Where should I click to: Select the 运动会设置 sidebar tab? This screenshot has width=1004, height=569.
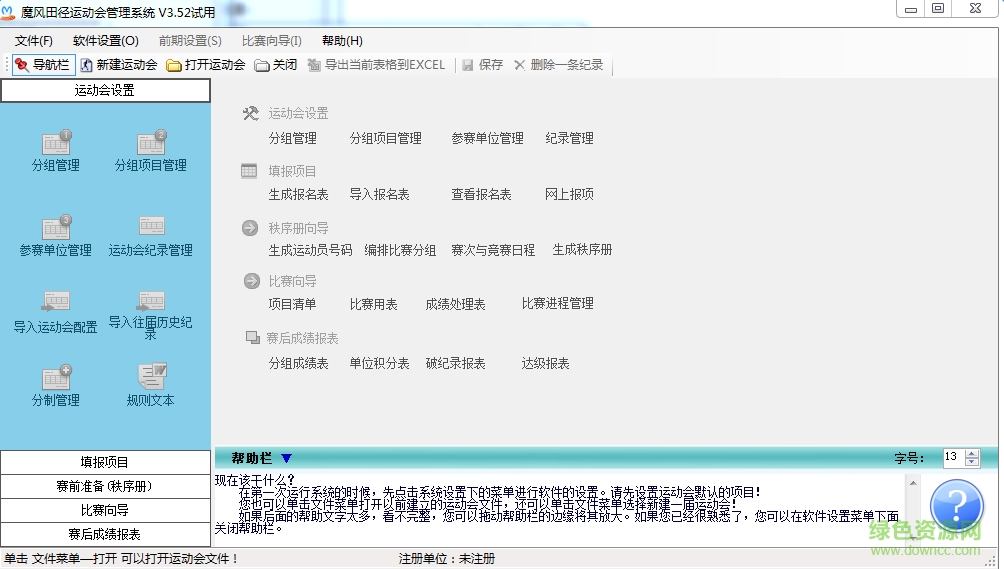pos(105,90)
